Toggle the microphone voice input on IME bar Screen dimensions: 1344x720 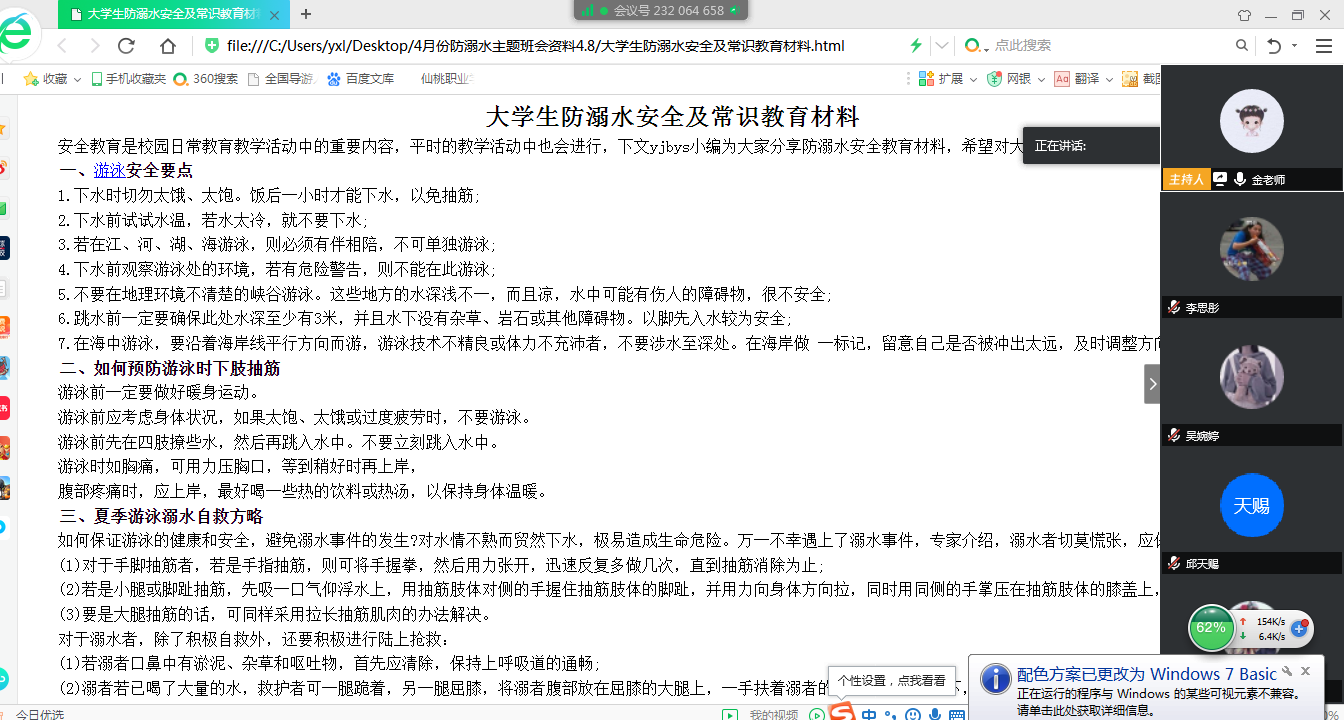(x=935, y=715)
